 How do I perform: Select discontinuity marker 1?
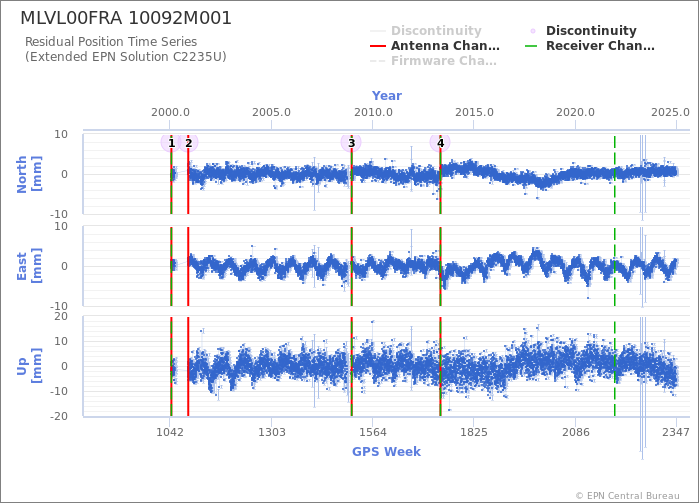point(171,143)
